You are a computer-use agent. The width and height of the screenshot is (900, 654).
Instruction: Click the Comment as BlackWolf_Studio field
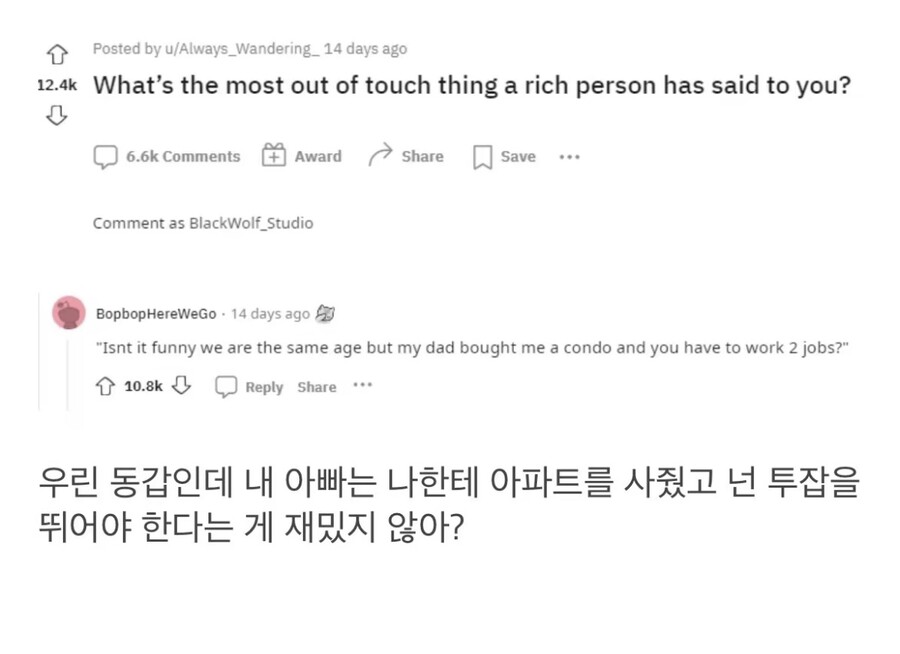(x=203, y=222)
